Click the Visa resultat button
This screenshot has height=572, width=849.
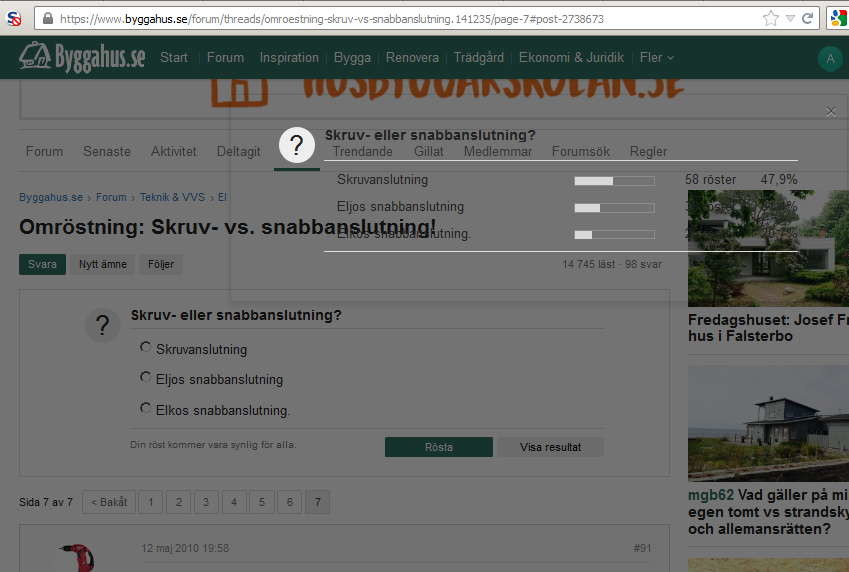tap(550, 447)
